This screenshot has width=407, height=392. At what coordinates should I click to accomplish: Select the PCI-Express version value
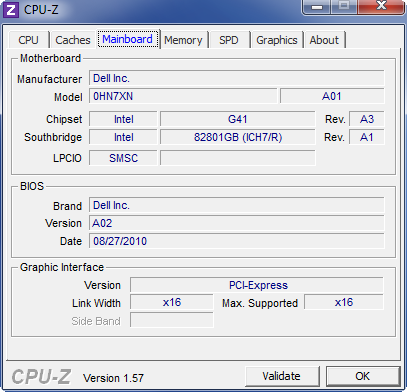257,285
